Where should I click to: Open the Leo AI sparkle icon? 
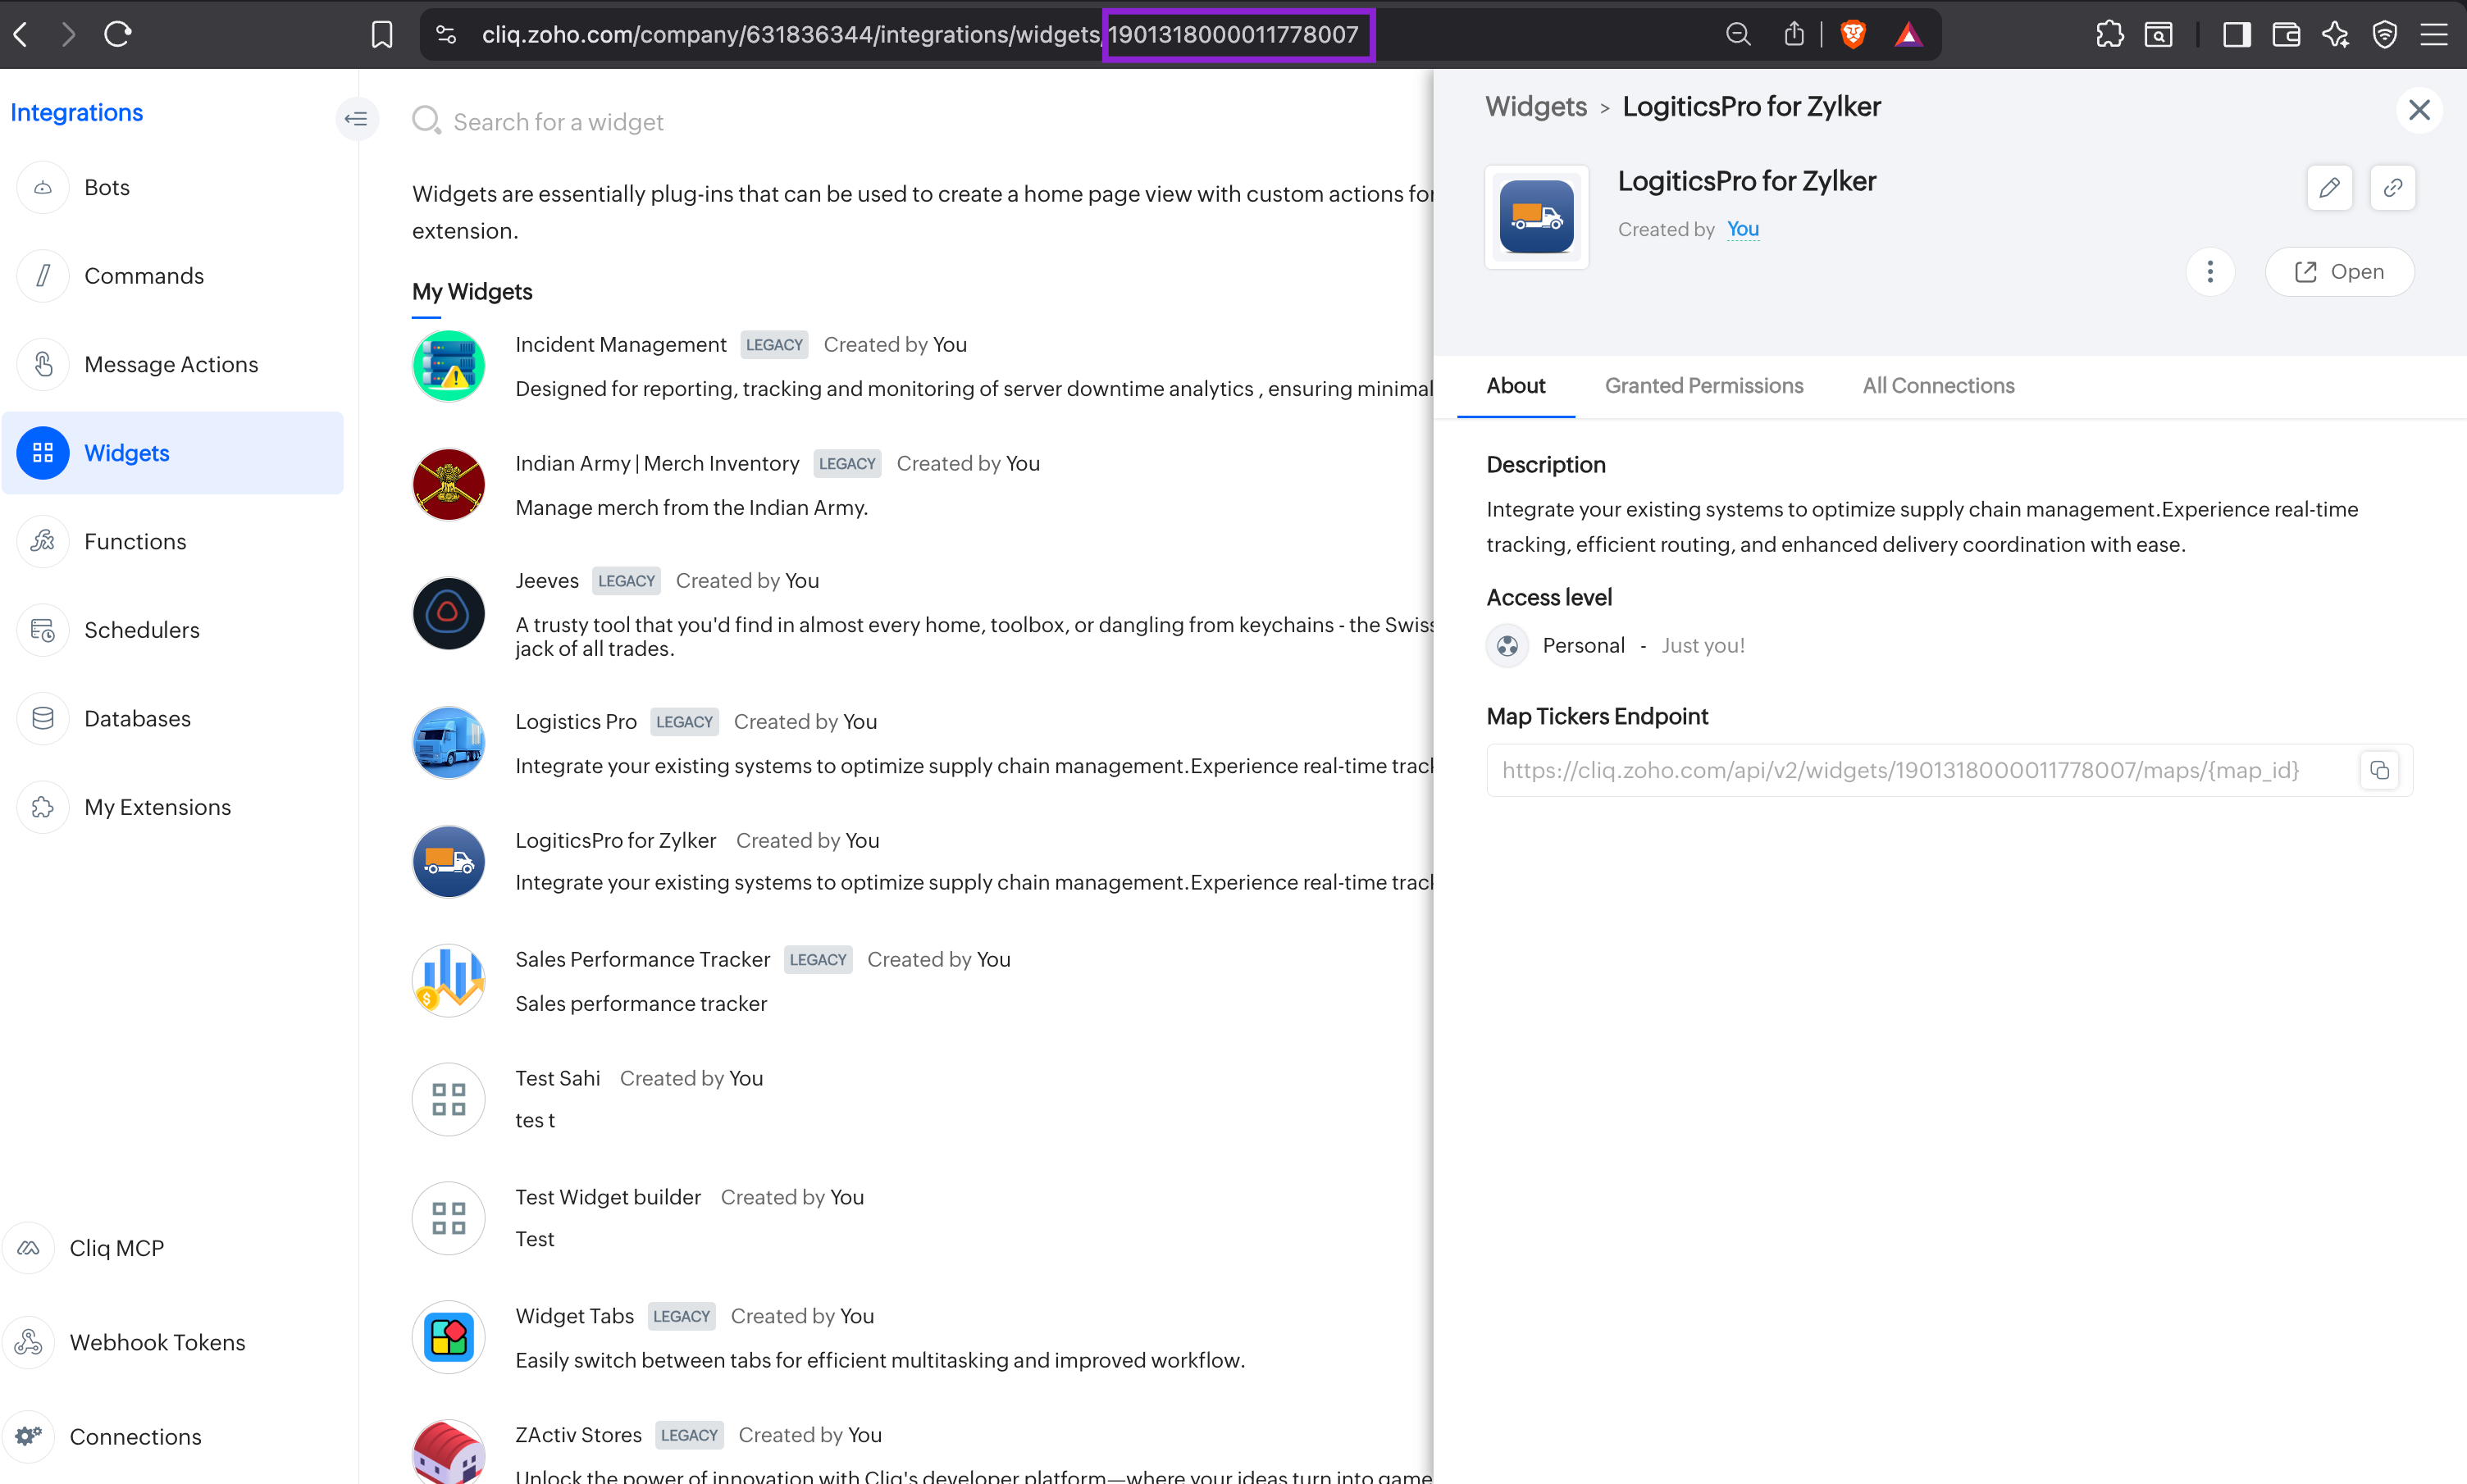click(2335, 34)
